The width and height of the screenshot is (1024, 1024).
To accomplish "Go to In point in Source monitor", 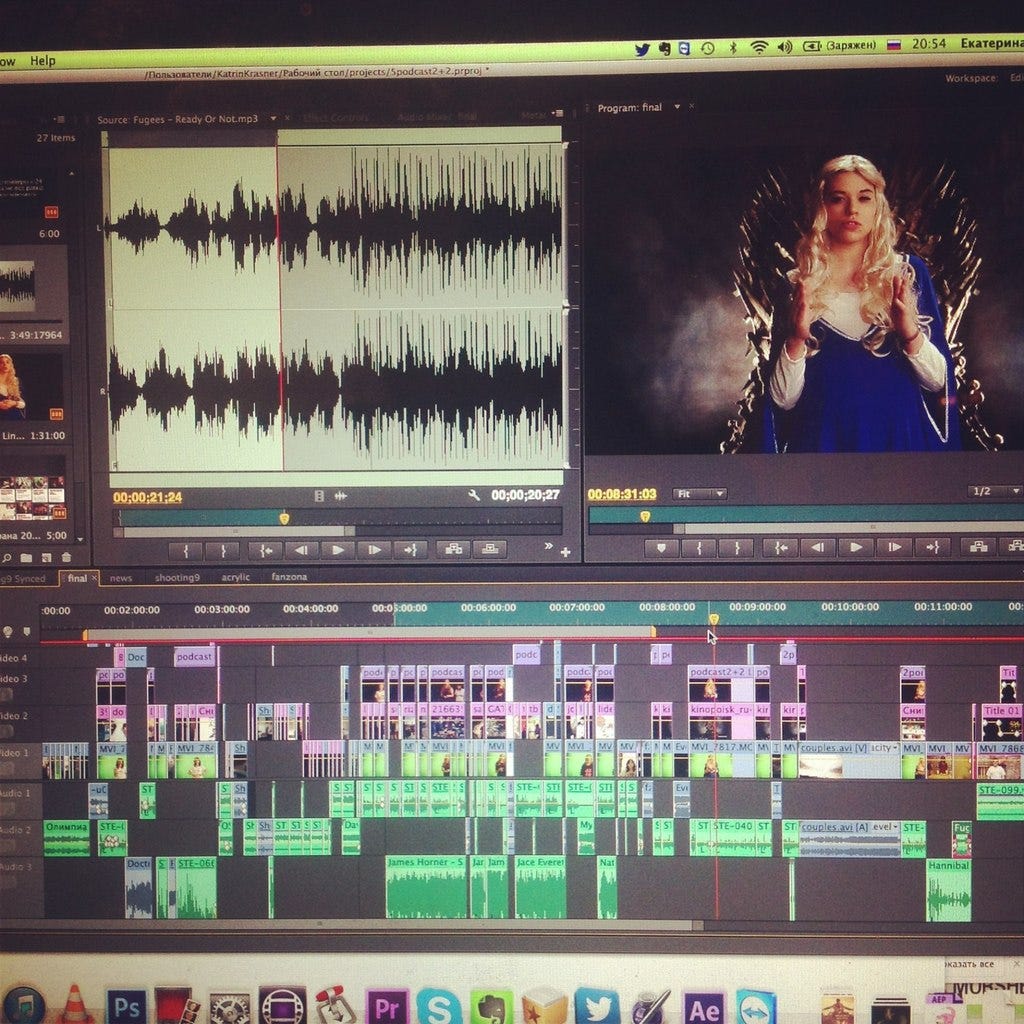I will click(x=265, y=551).
